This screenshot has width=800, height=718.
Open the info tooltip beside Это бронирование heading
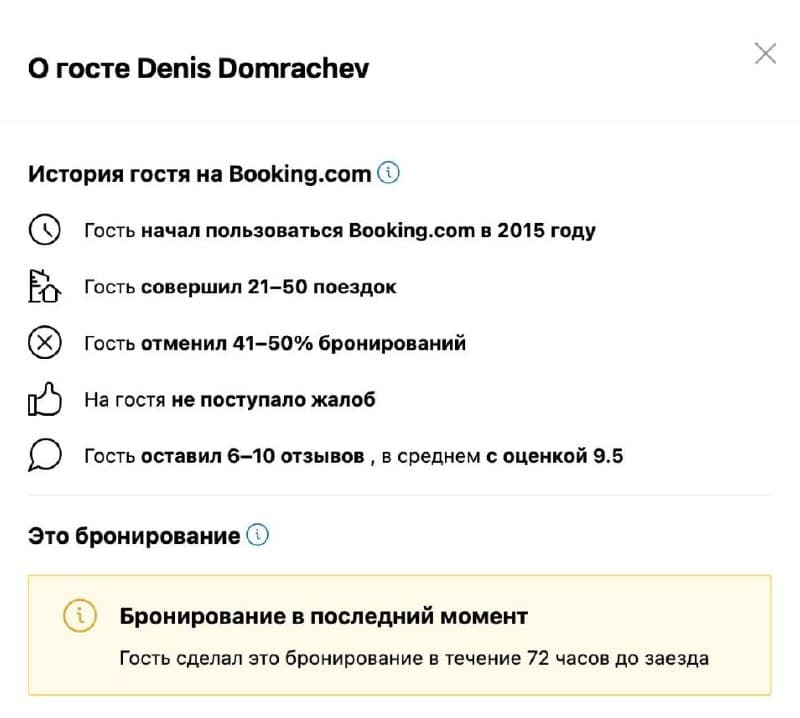tap(258, 535)
